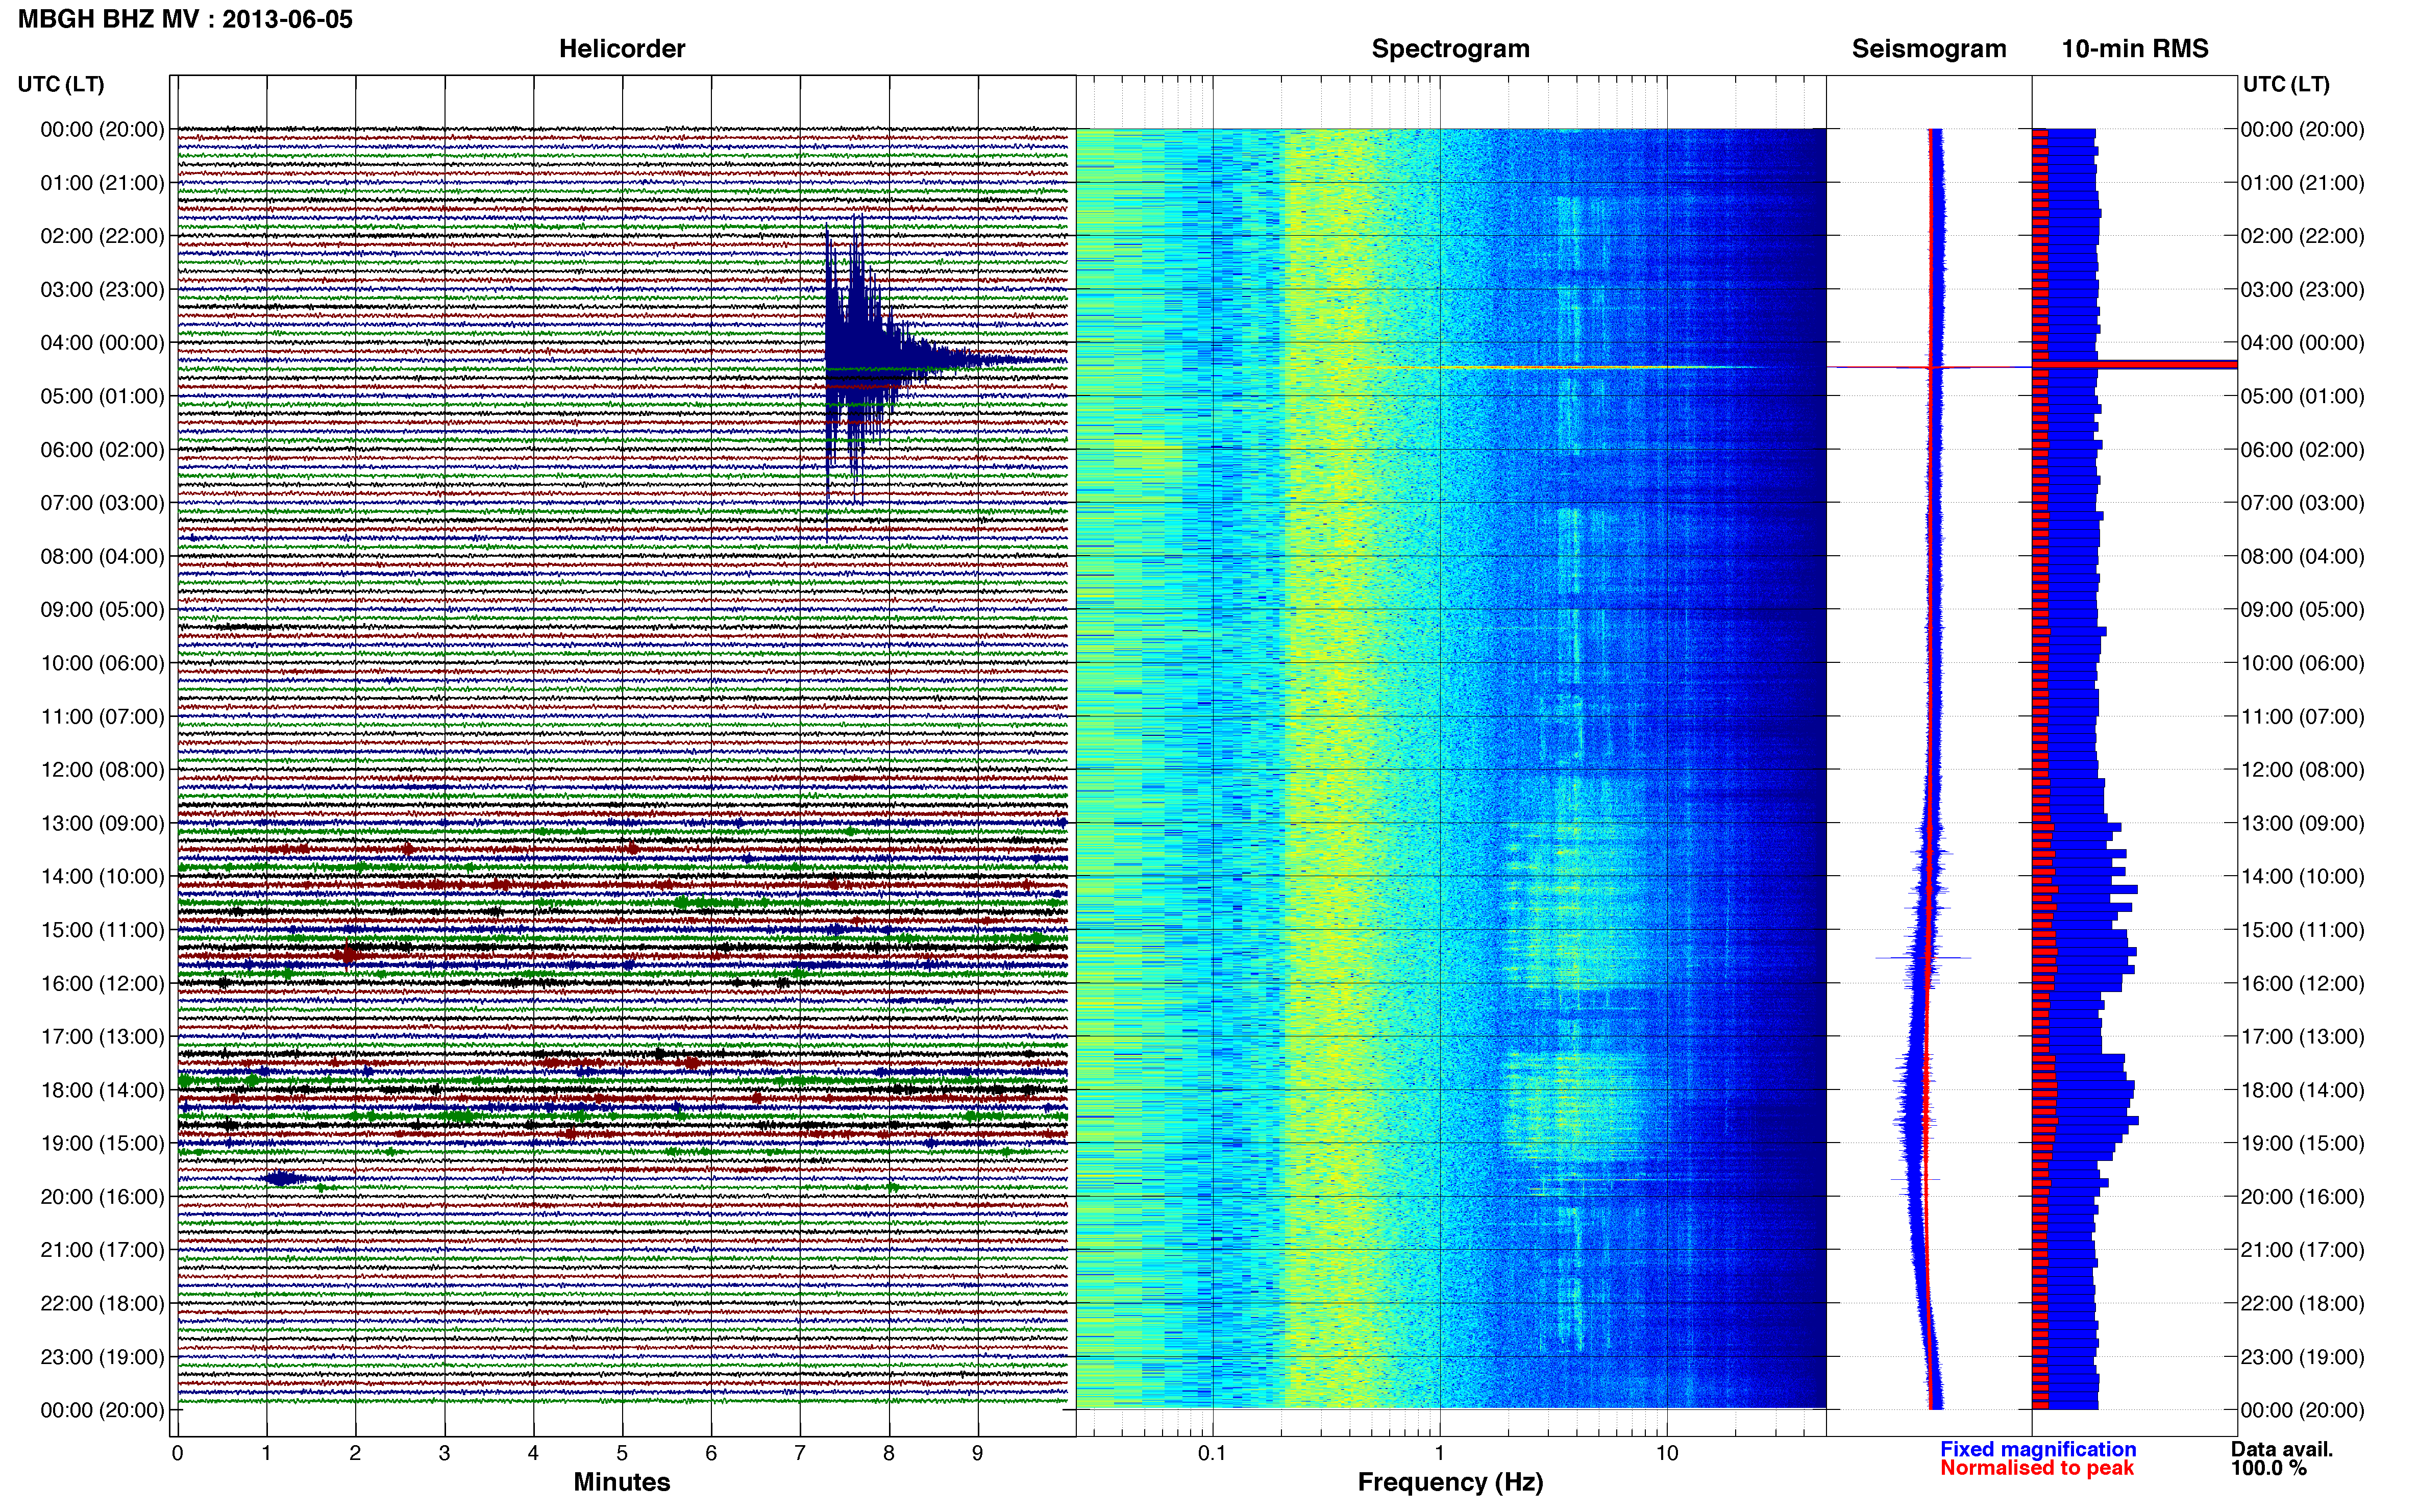The width and height of the screenshot is (2419, 1512).
Task: Click the '1' frequency tick label
Action: (1440, 1454)
